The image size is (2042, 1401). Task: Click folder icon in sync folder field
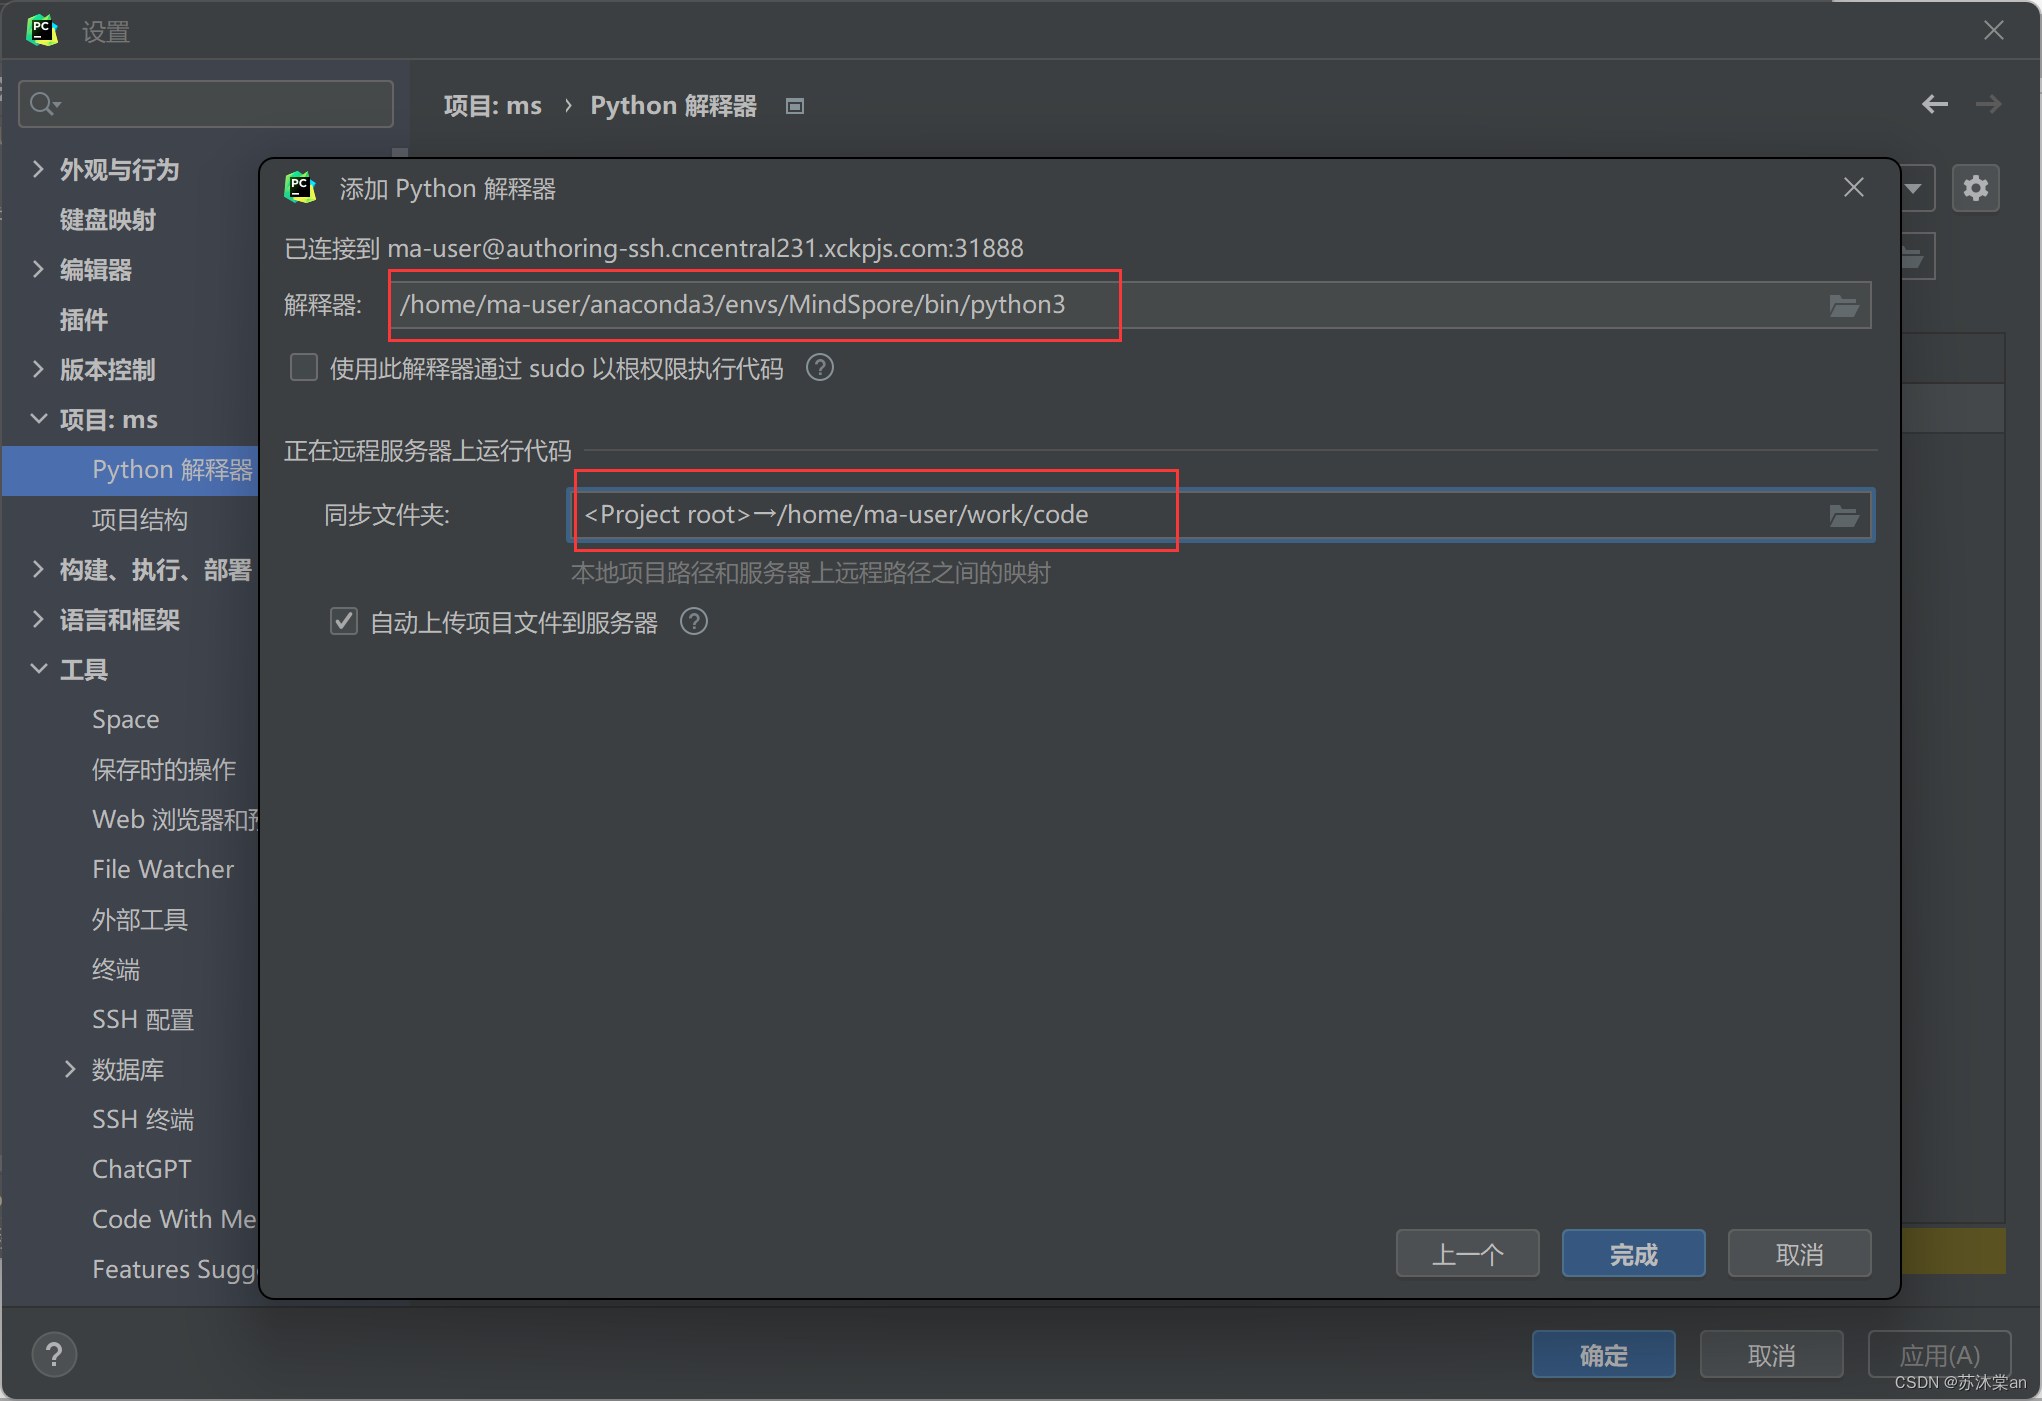click(x=1843, y=515)
